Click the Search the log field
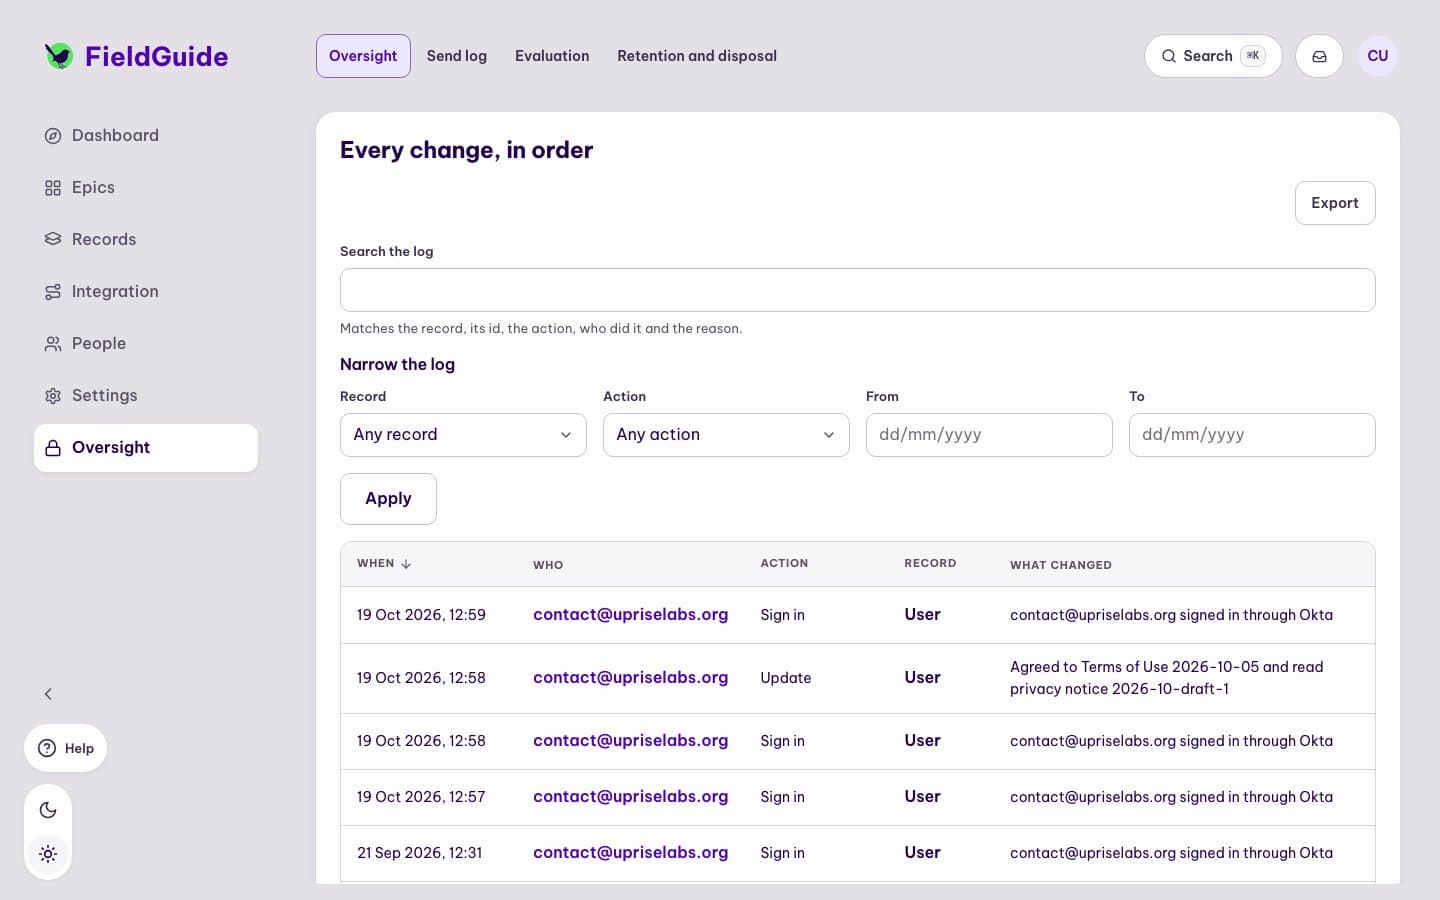 coord(858,290)
